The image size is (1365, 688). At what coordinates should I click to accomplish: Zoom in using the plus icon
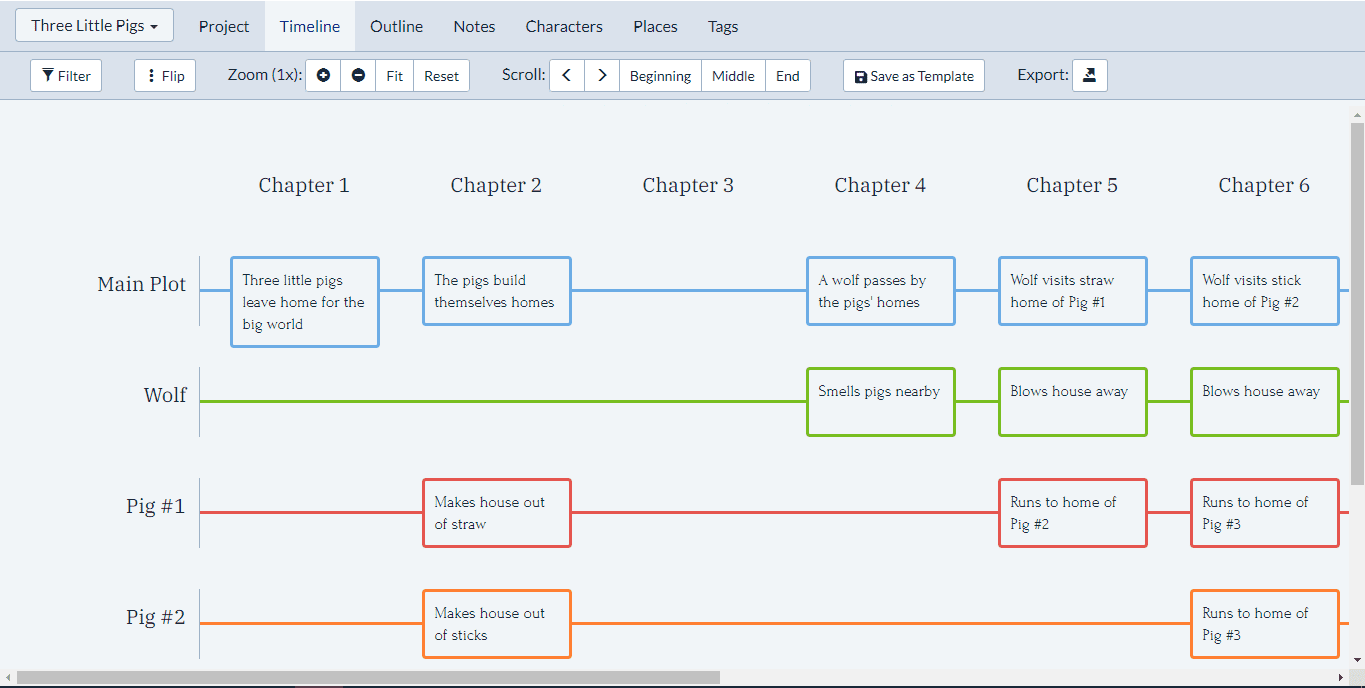pos(322,75)
